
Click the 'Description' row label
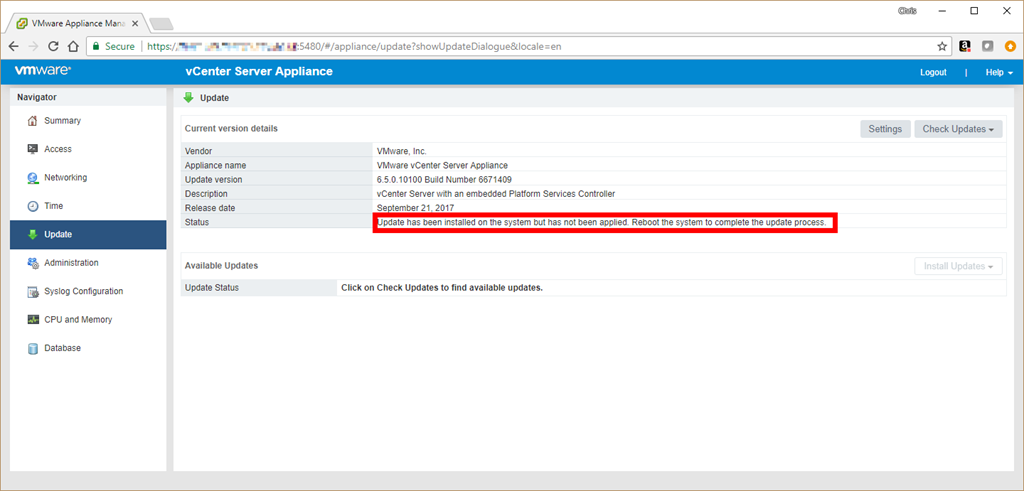click(206, 194)
